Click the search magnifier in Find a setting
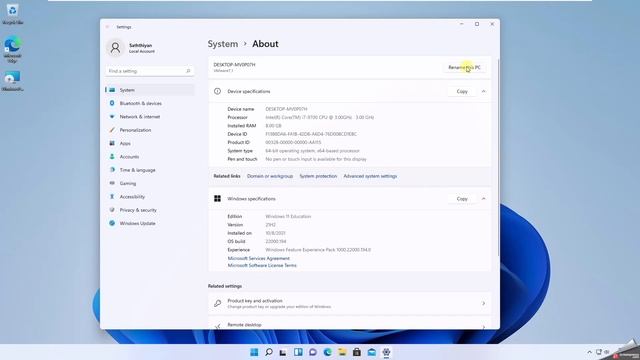This screenshot has width=640, height=360. coord(188,71)
